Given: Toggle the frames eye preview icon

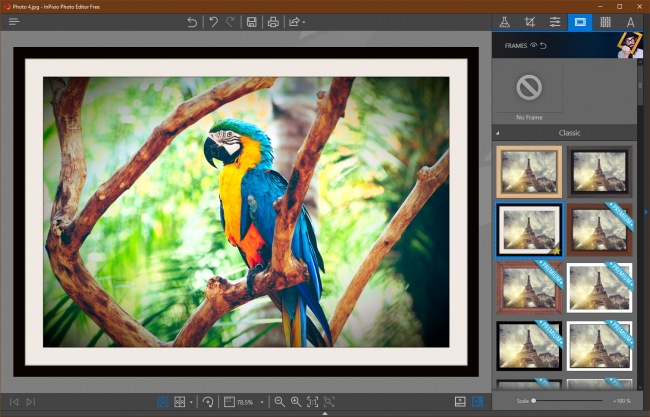Looking at the screenshot, I should pyautogui.click(x=534, y=45).
